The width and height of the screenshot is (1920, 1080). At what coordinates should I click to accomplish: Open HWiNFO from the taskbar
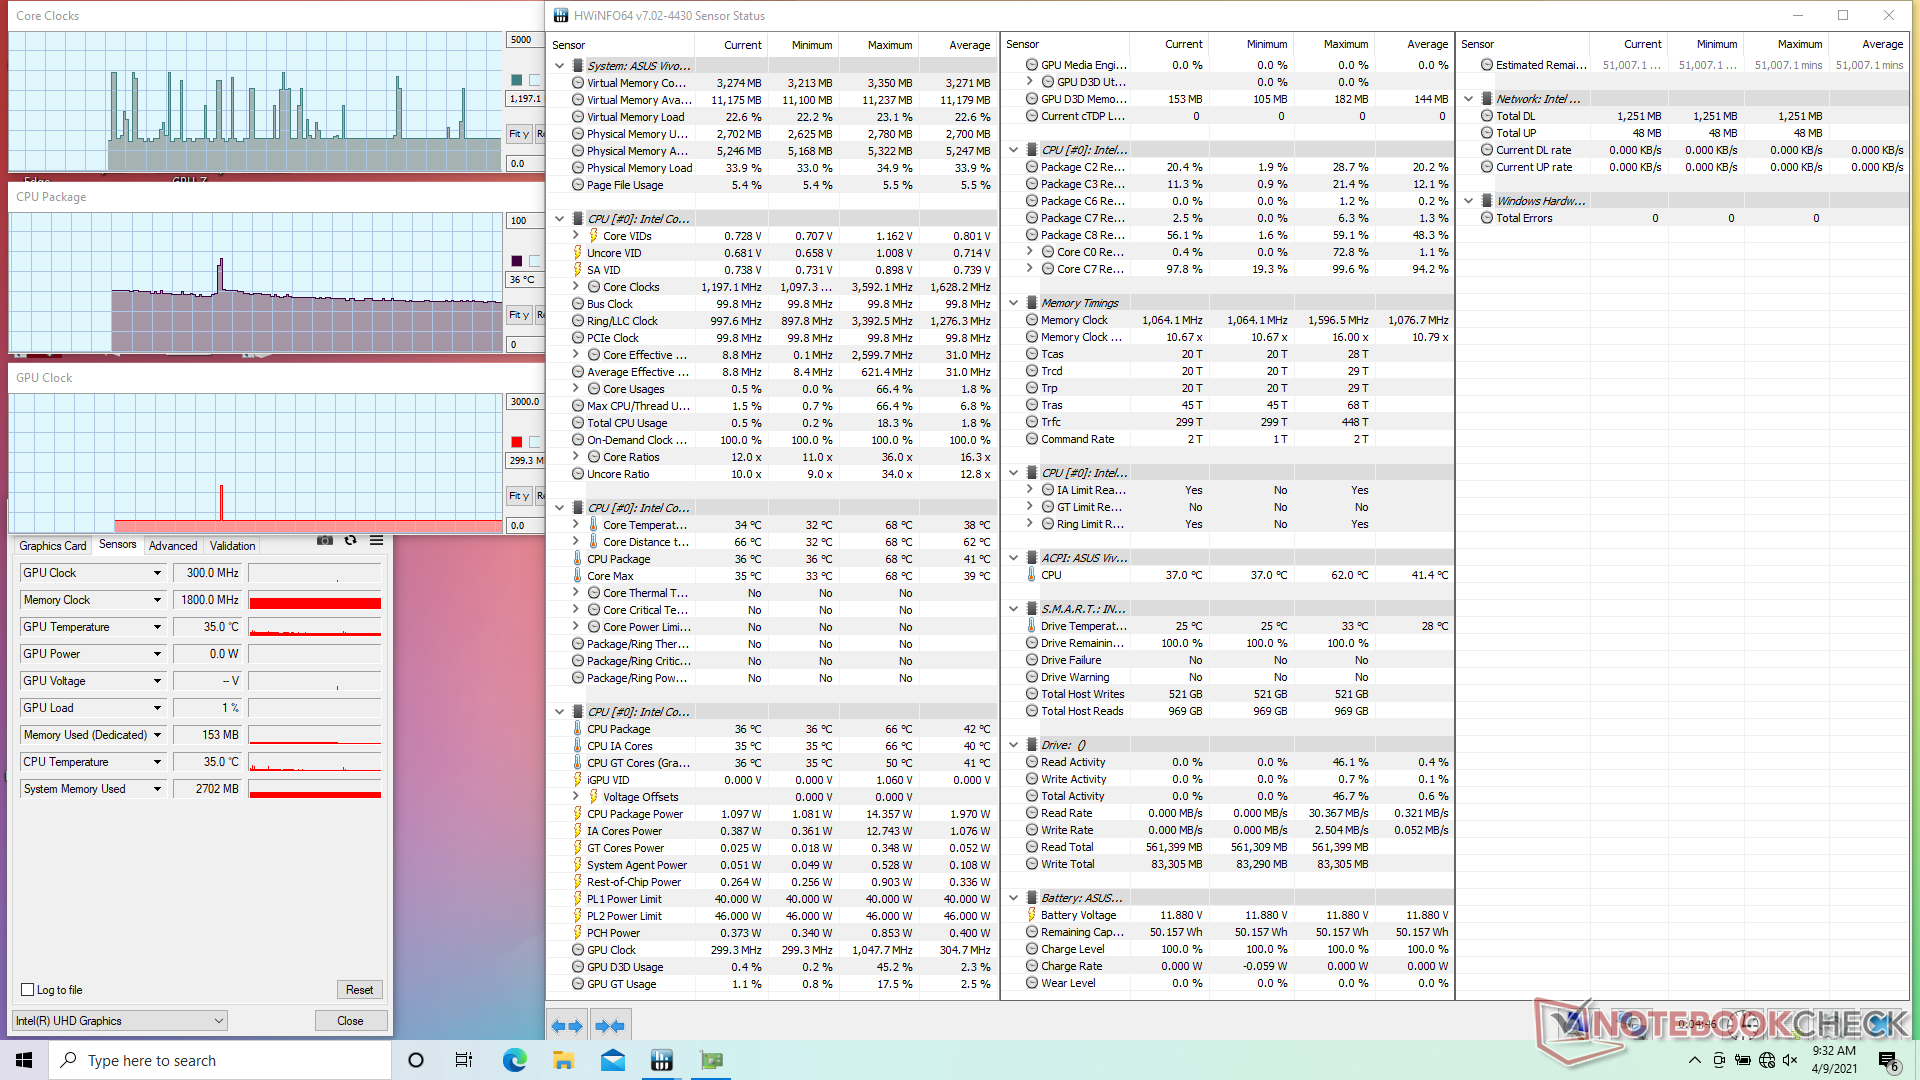(661, 1060)
